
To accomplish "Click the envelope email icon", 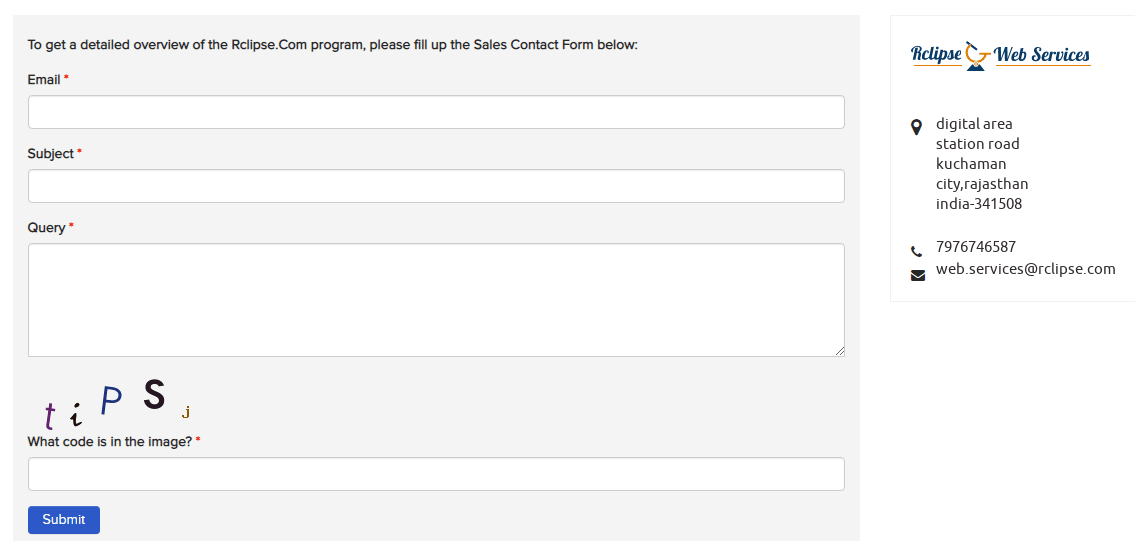I will (918, 275).
